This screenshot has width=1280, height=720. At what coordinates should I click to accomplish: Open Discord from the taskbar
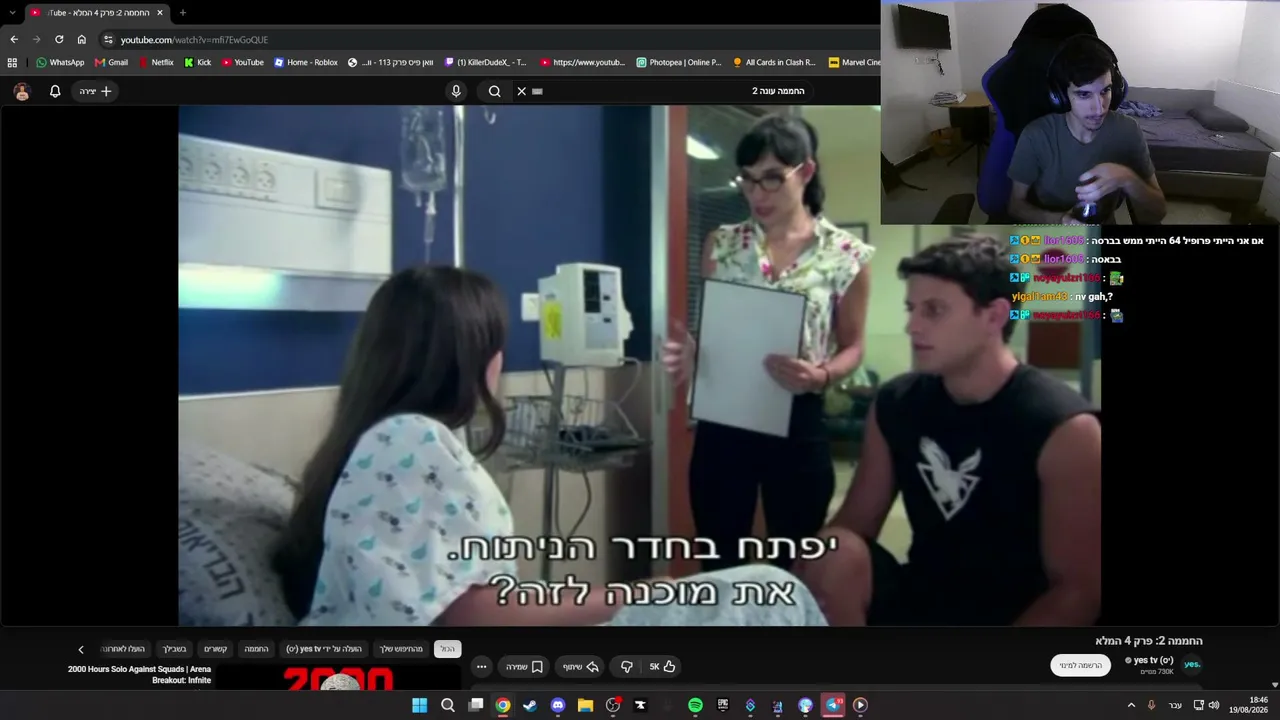click(x=558, y=705)
